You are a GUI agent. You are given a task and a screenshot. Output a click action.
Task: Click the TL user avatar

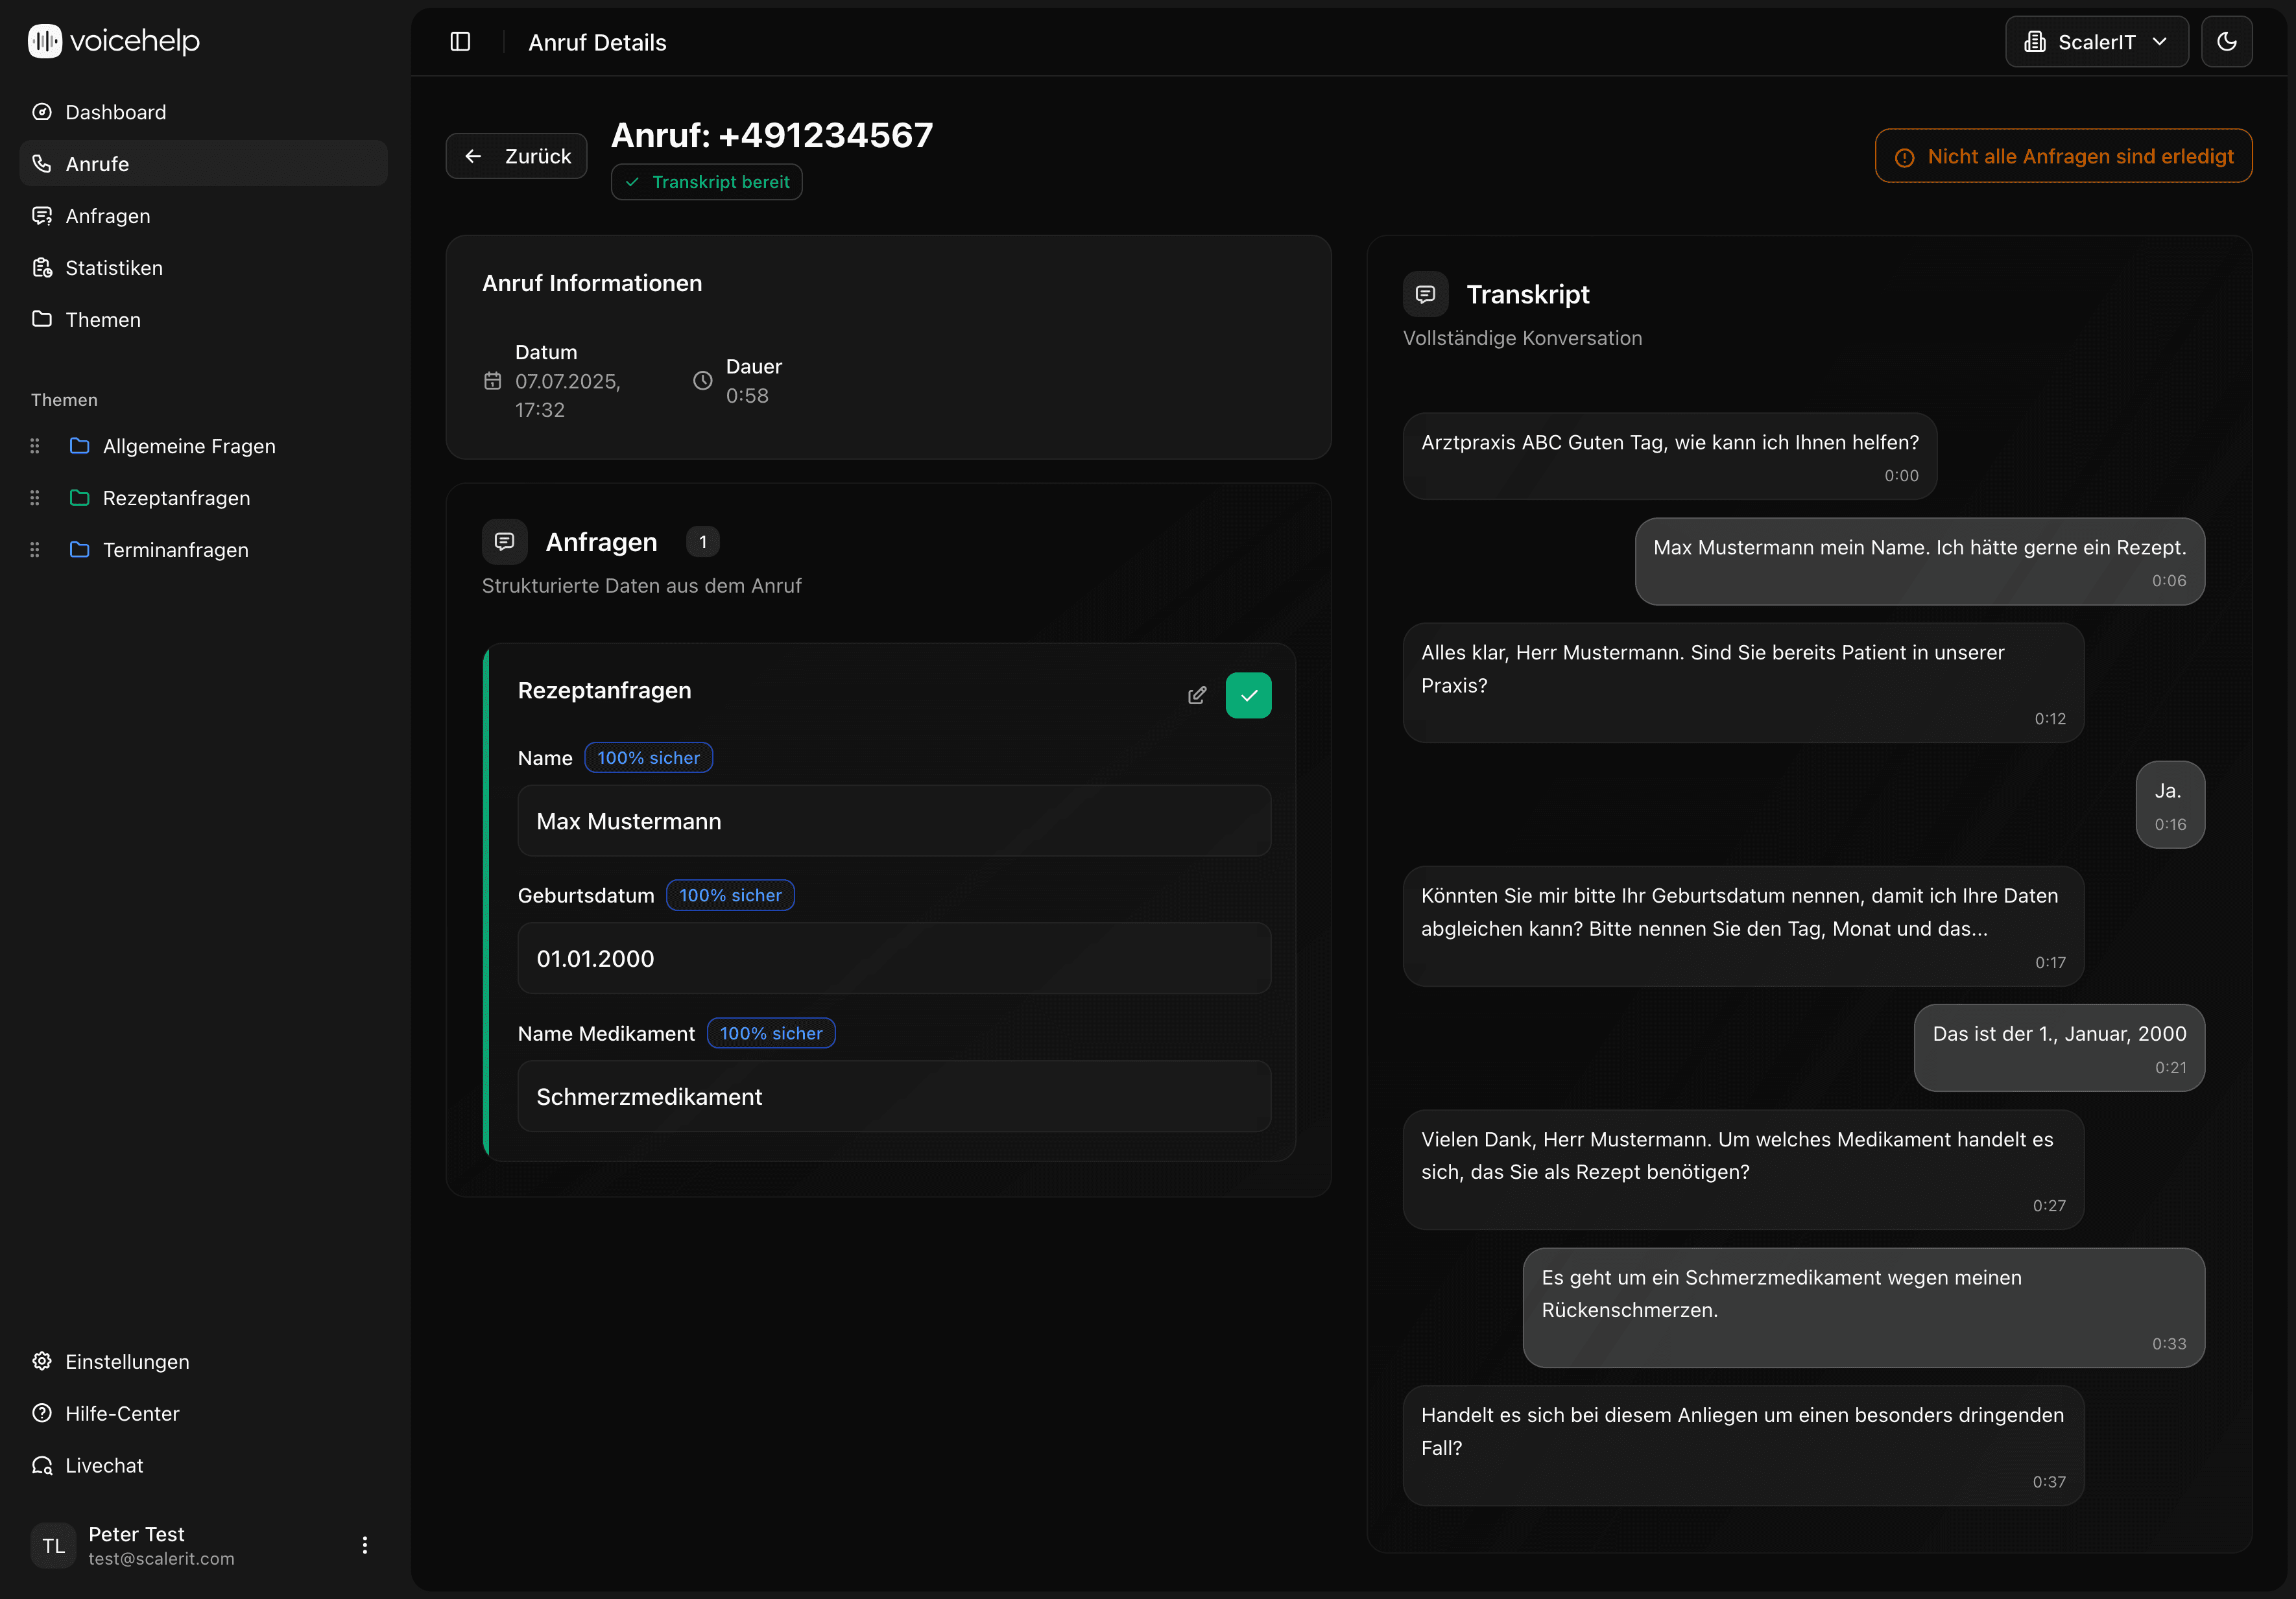pyautogui.click(x=54, y=1546)
